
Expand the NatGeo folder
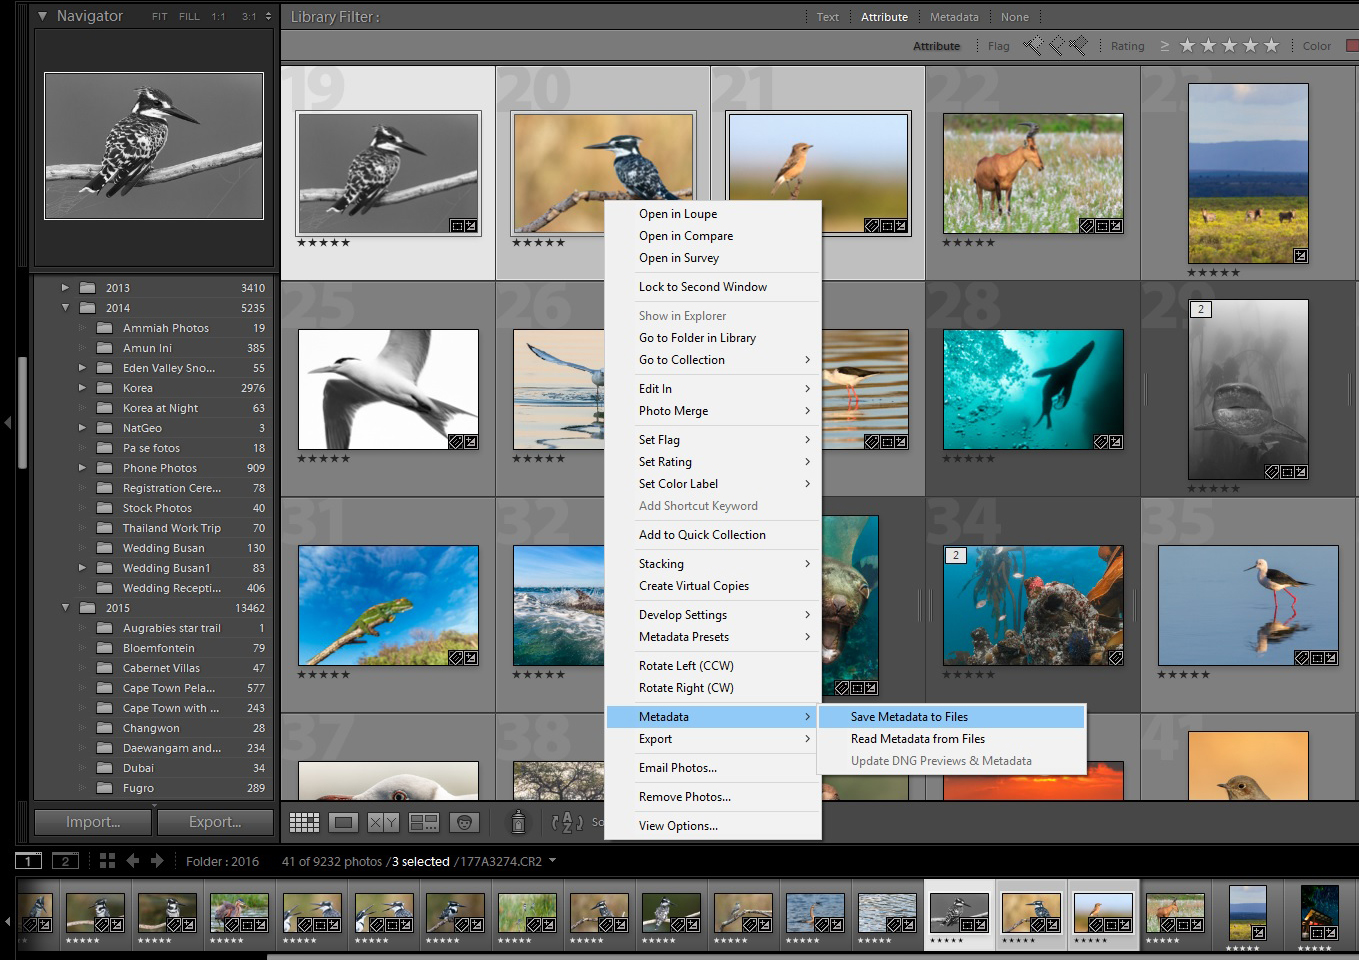(82, 428)
